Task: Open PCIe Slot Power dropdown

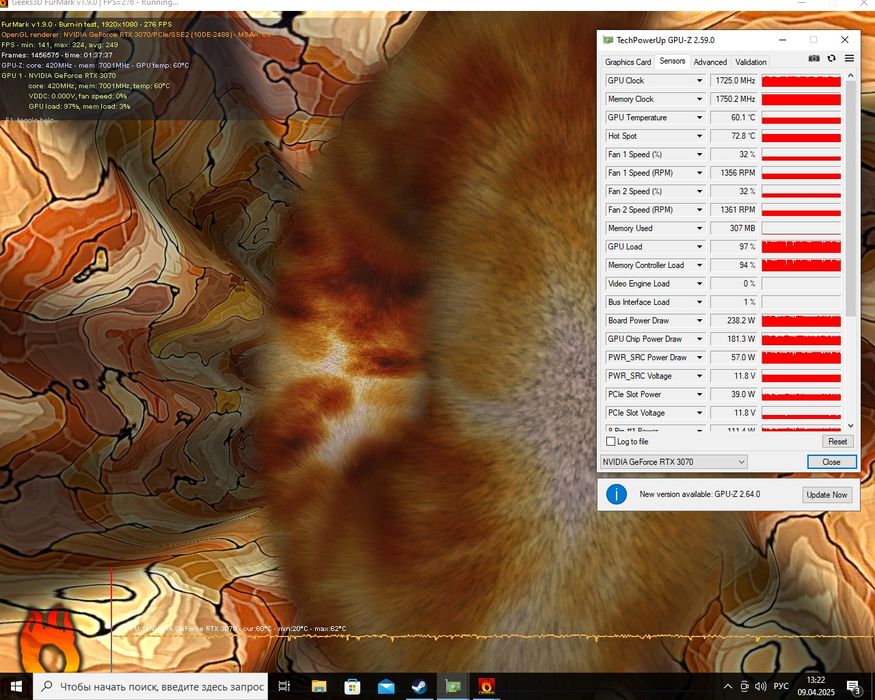Action: 699,394
